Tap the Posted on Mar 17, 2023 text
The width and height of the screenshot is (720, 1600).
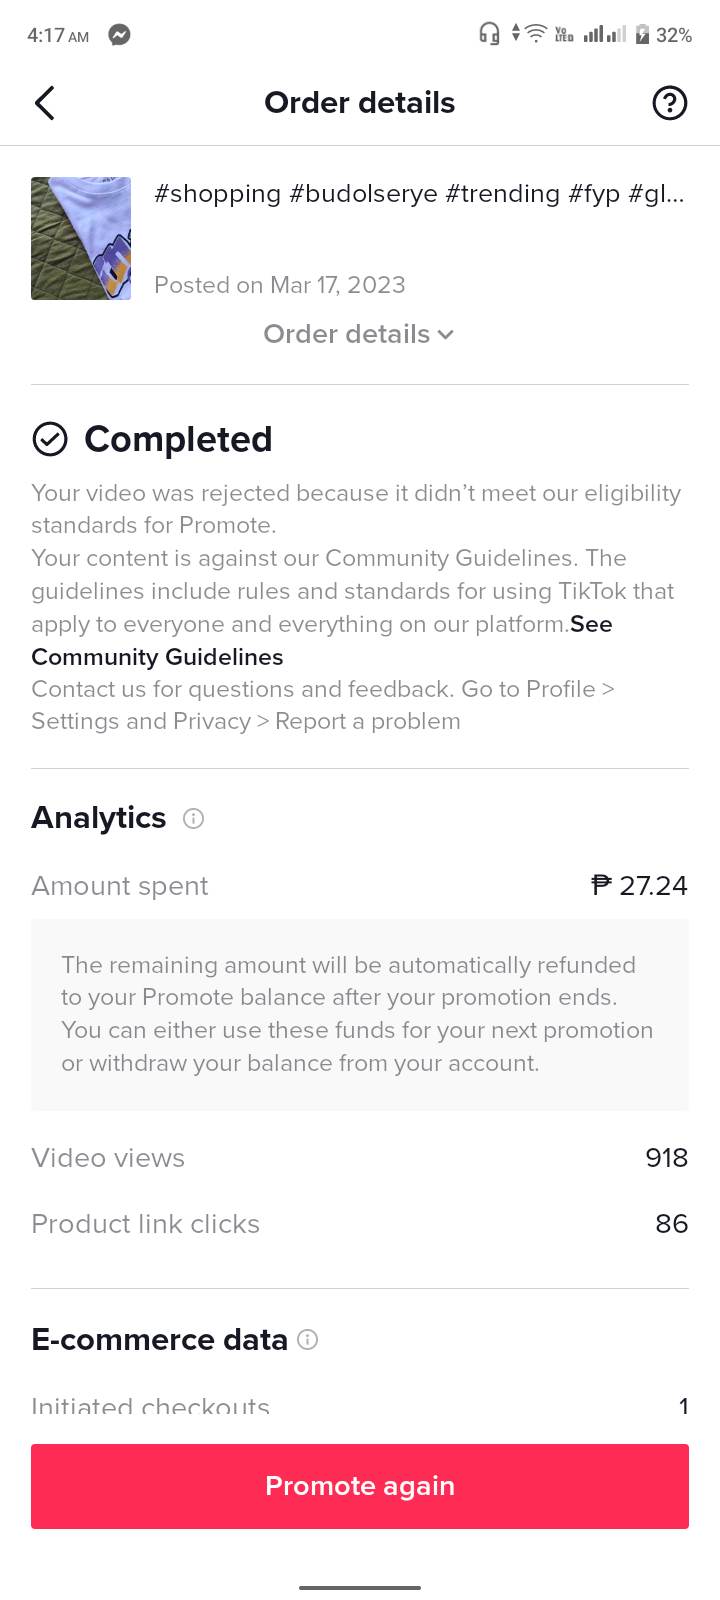pos(280,285)
